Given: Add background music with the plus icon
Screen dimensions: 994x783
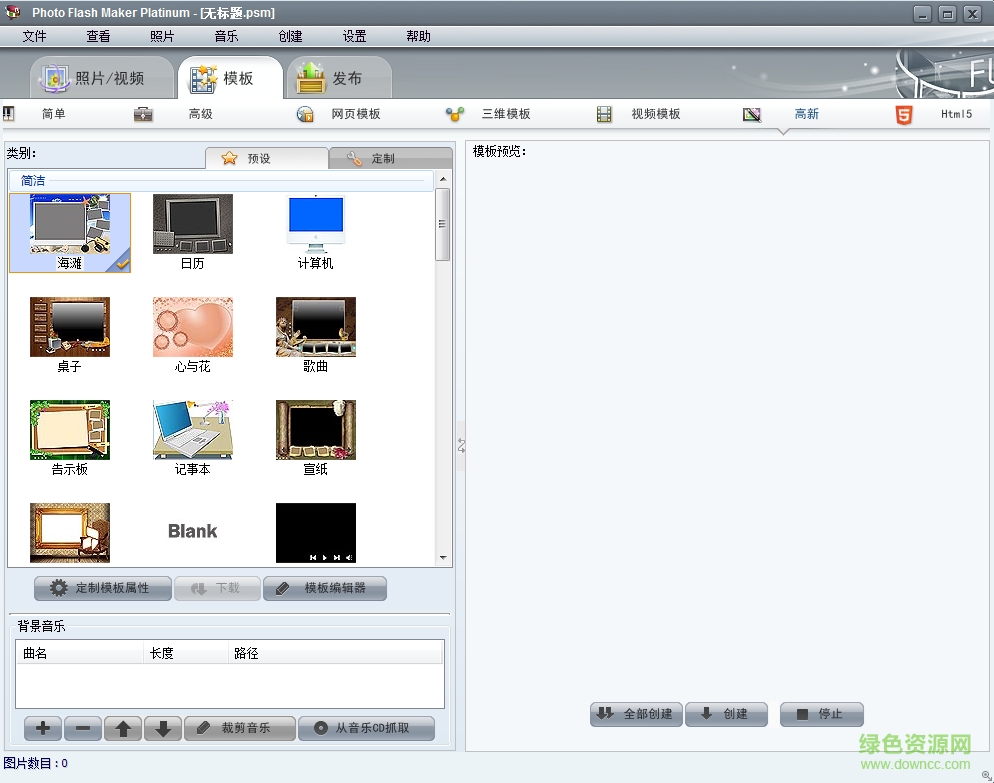Looking at the screenshot, I should pyautogui.click(x=42, y=729).
